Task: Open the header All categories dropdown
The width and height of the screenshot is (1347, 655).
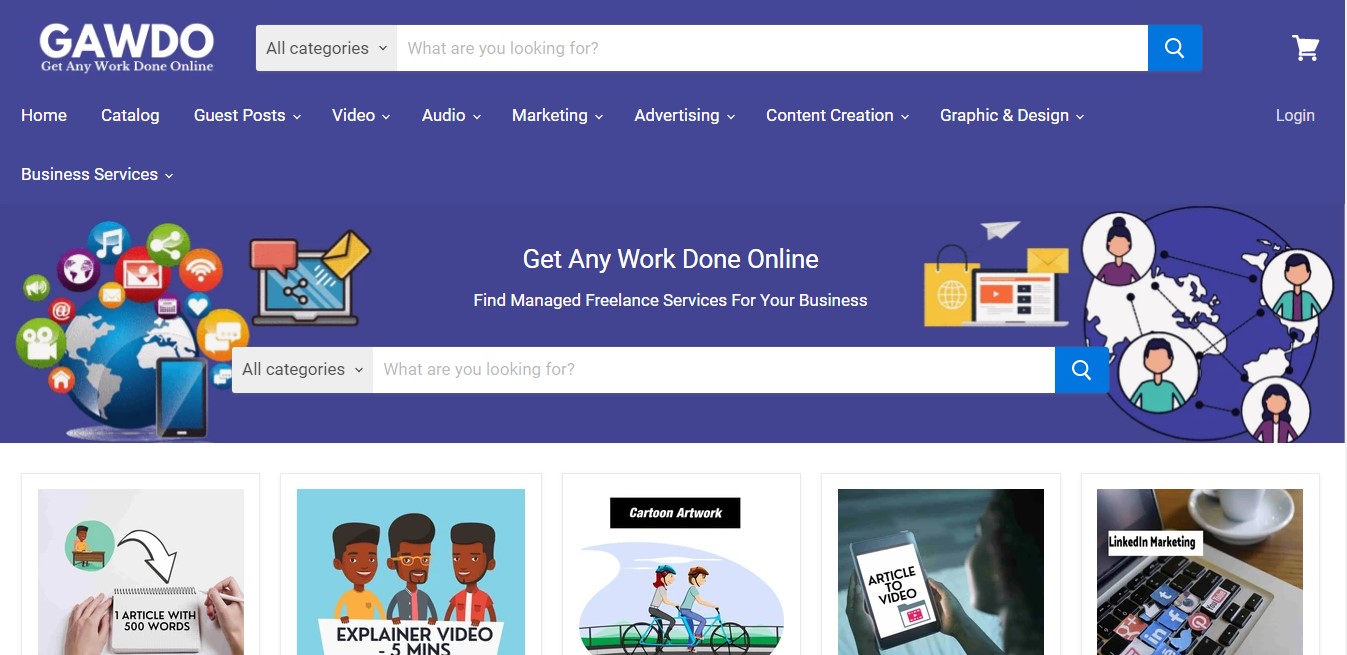Action: point(326,48)
